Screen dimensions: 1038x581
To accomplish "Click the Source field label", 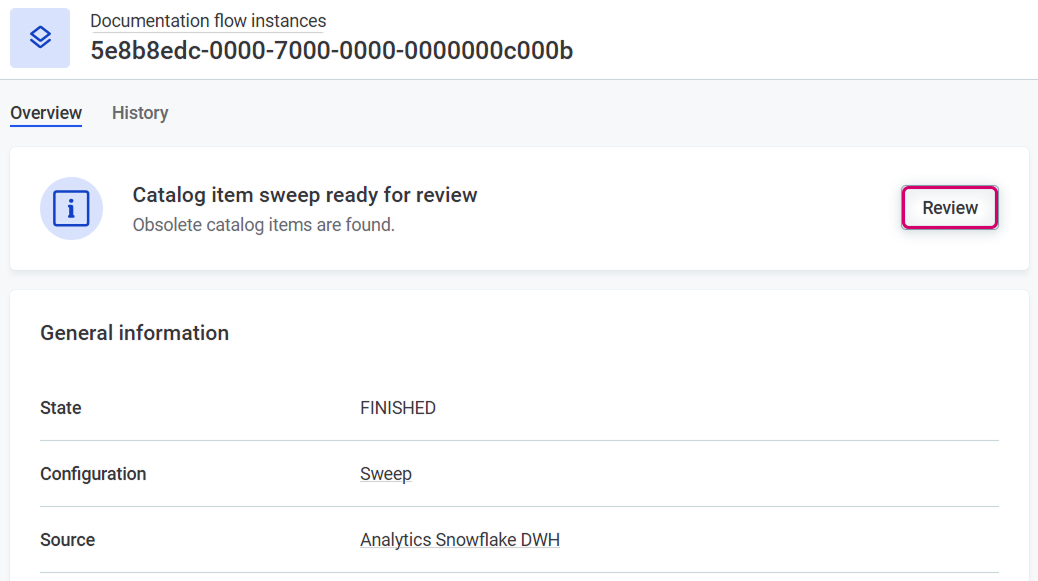I will (x=68, y=540).
